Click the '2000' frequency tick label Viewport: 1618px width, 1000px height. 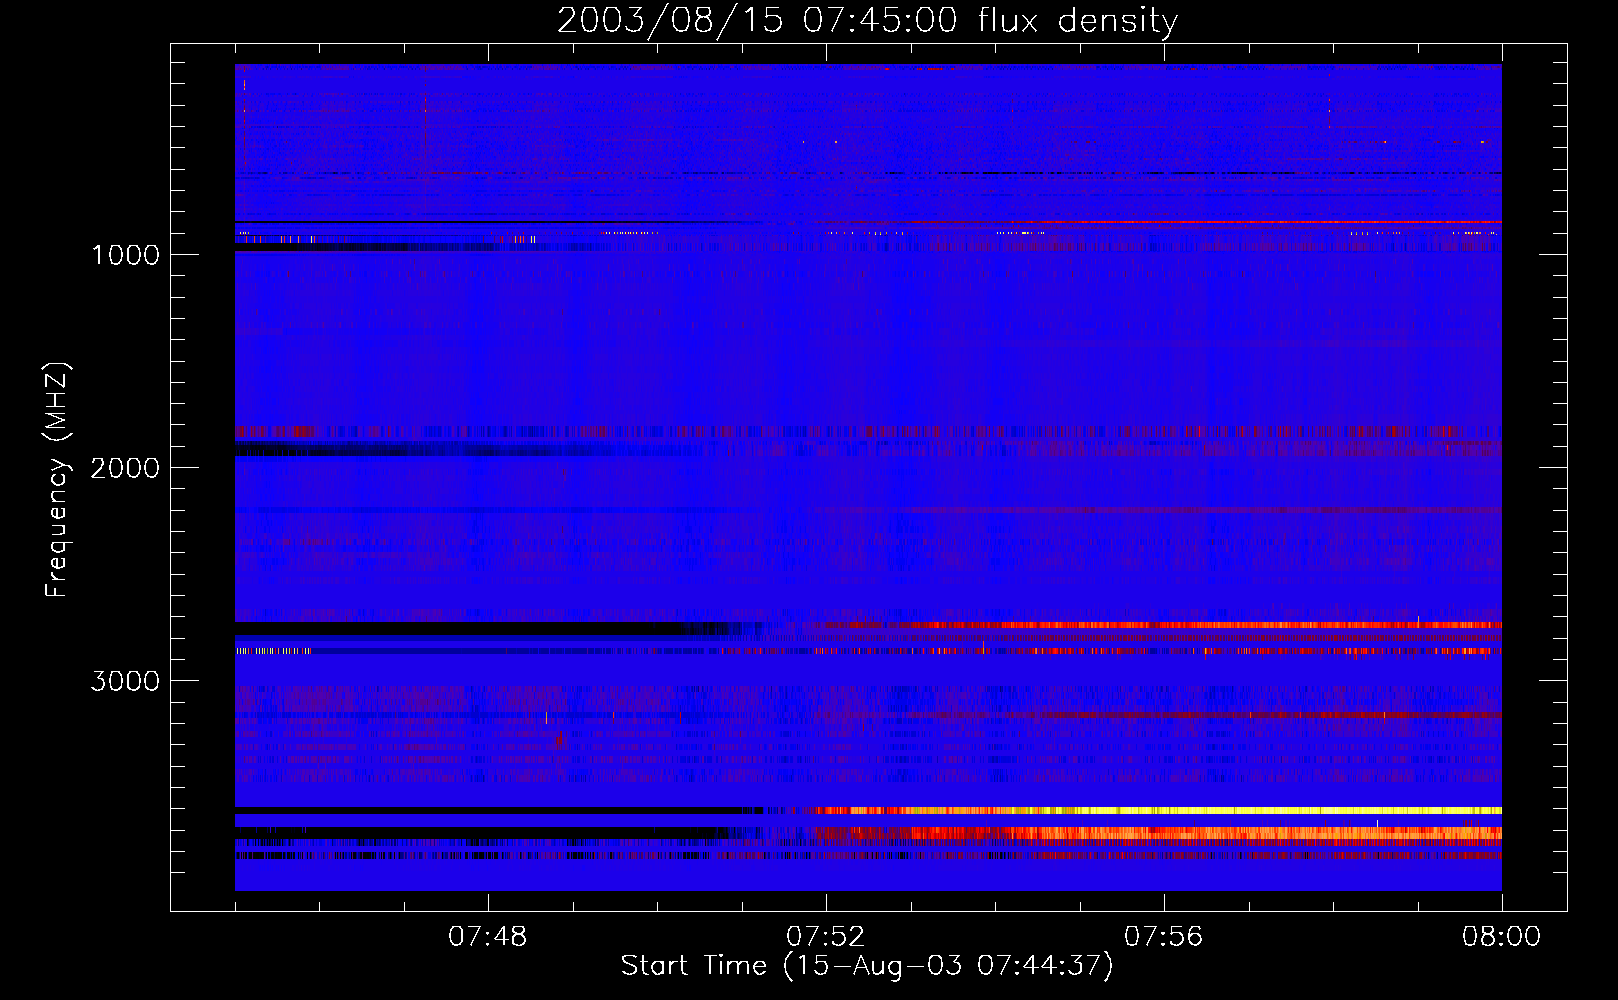click(125, 468)
